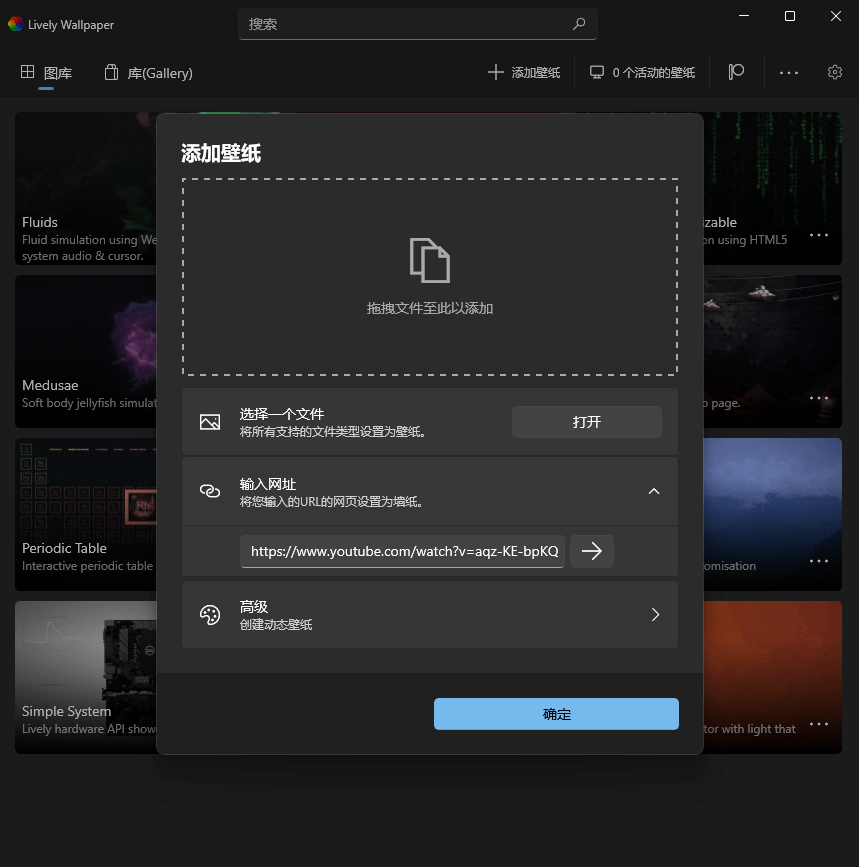Viewport: 859px width, 867px height.
Task: Confirm the dialog with 确定
Action: [555, 713]
